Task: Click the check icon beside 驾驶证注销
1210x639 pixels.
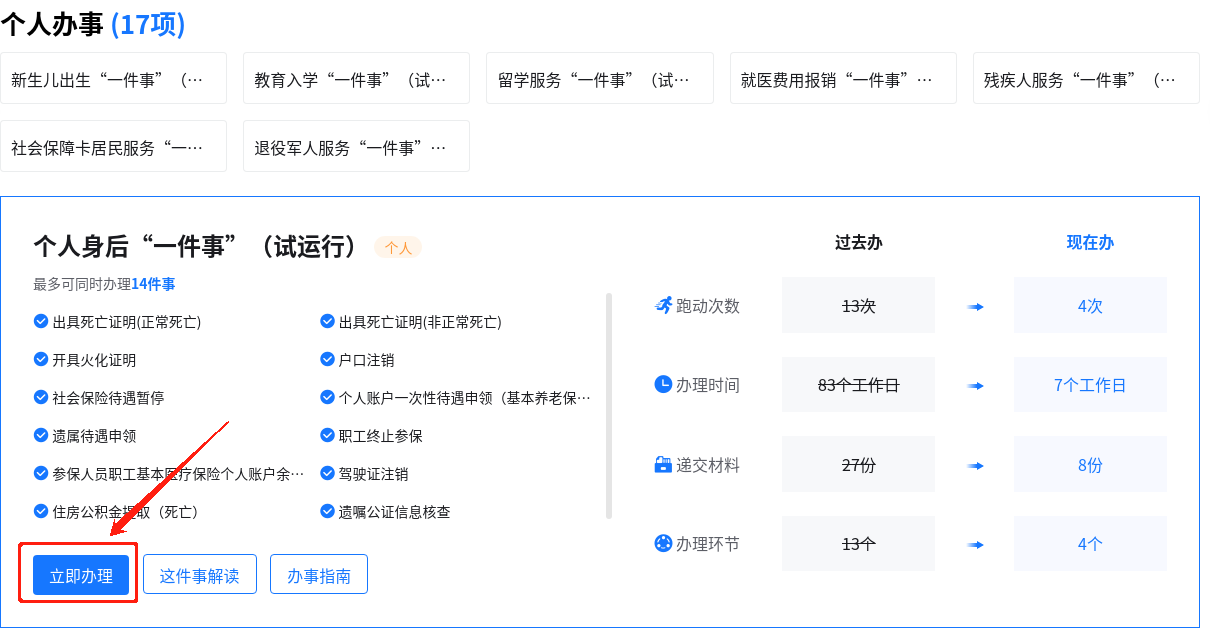Action: (x=327, y=473)
